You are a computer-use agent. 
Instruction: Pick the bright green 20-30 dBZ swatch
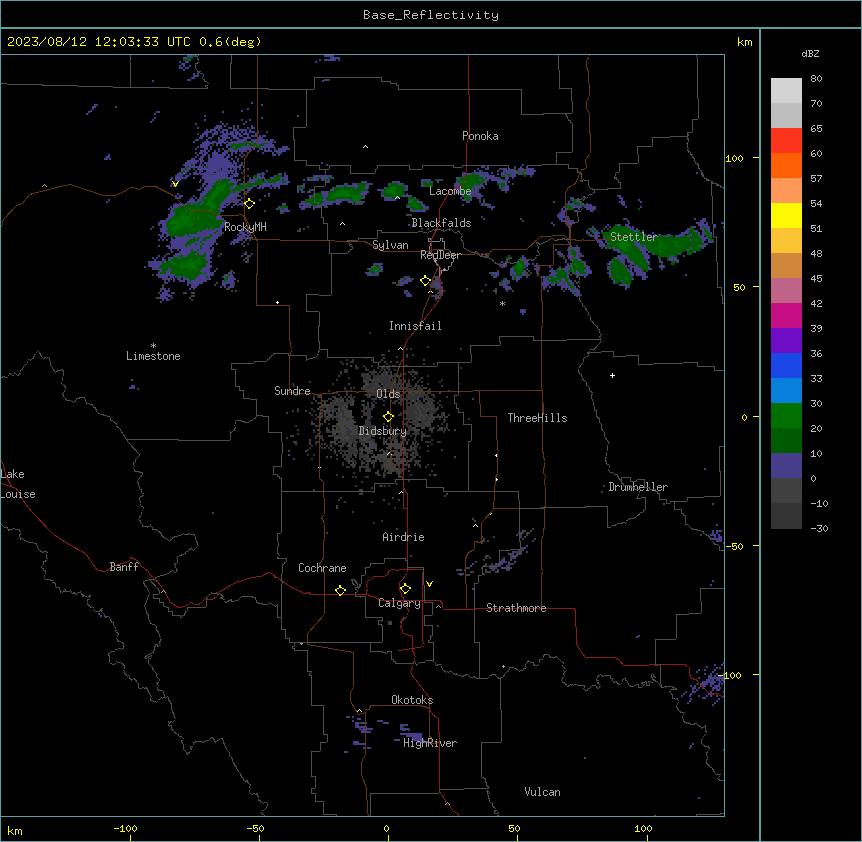pos(786,416)
